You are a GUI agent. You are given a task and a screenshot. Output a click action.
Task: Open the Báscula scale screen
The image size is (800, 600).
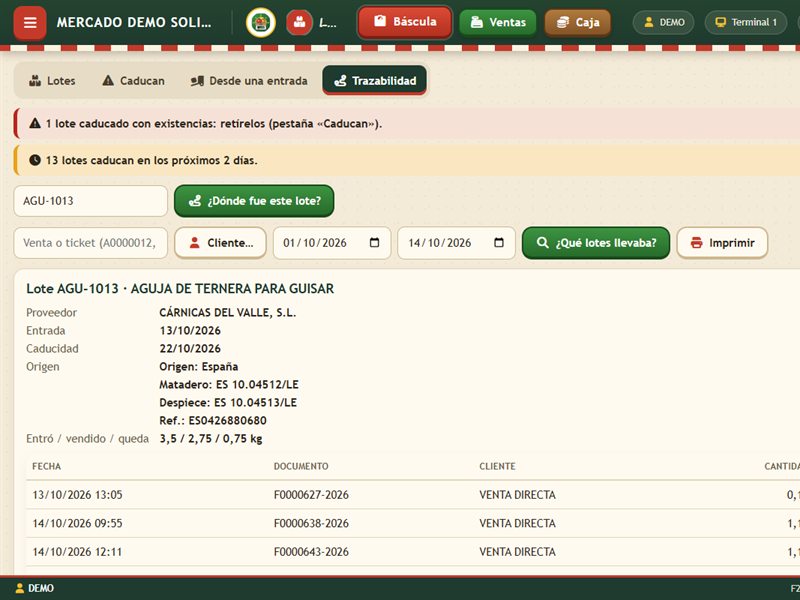click(405, 22)
